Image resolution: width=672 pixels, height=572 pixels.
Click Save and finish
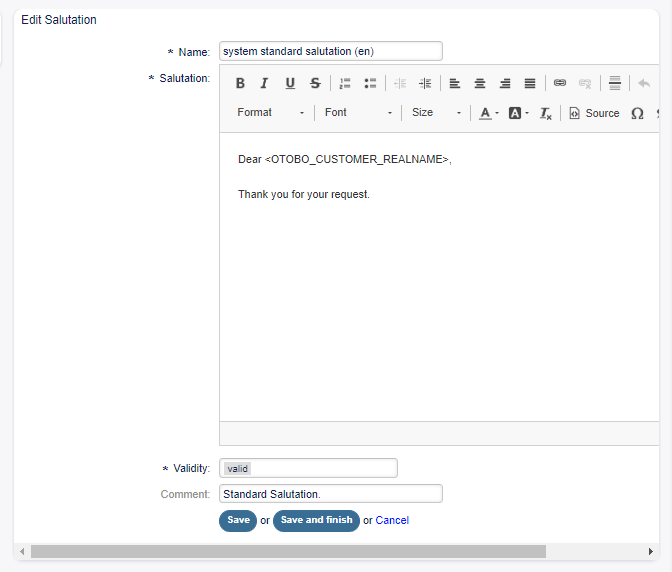pyautogui.click(x=316, y=521)
